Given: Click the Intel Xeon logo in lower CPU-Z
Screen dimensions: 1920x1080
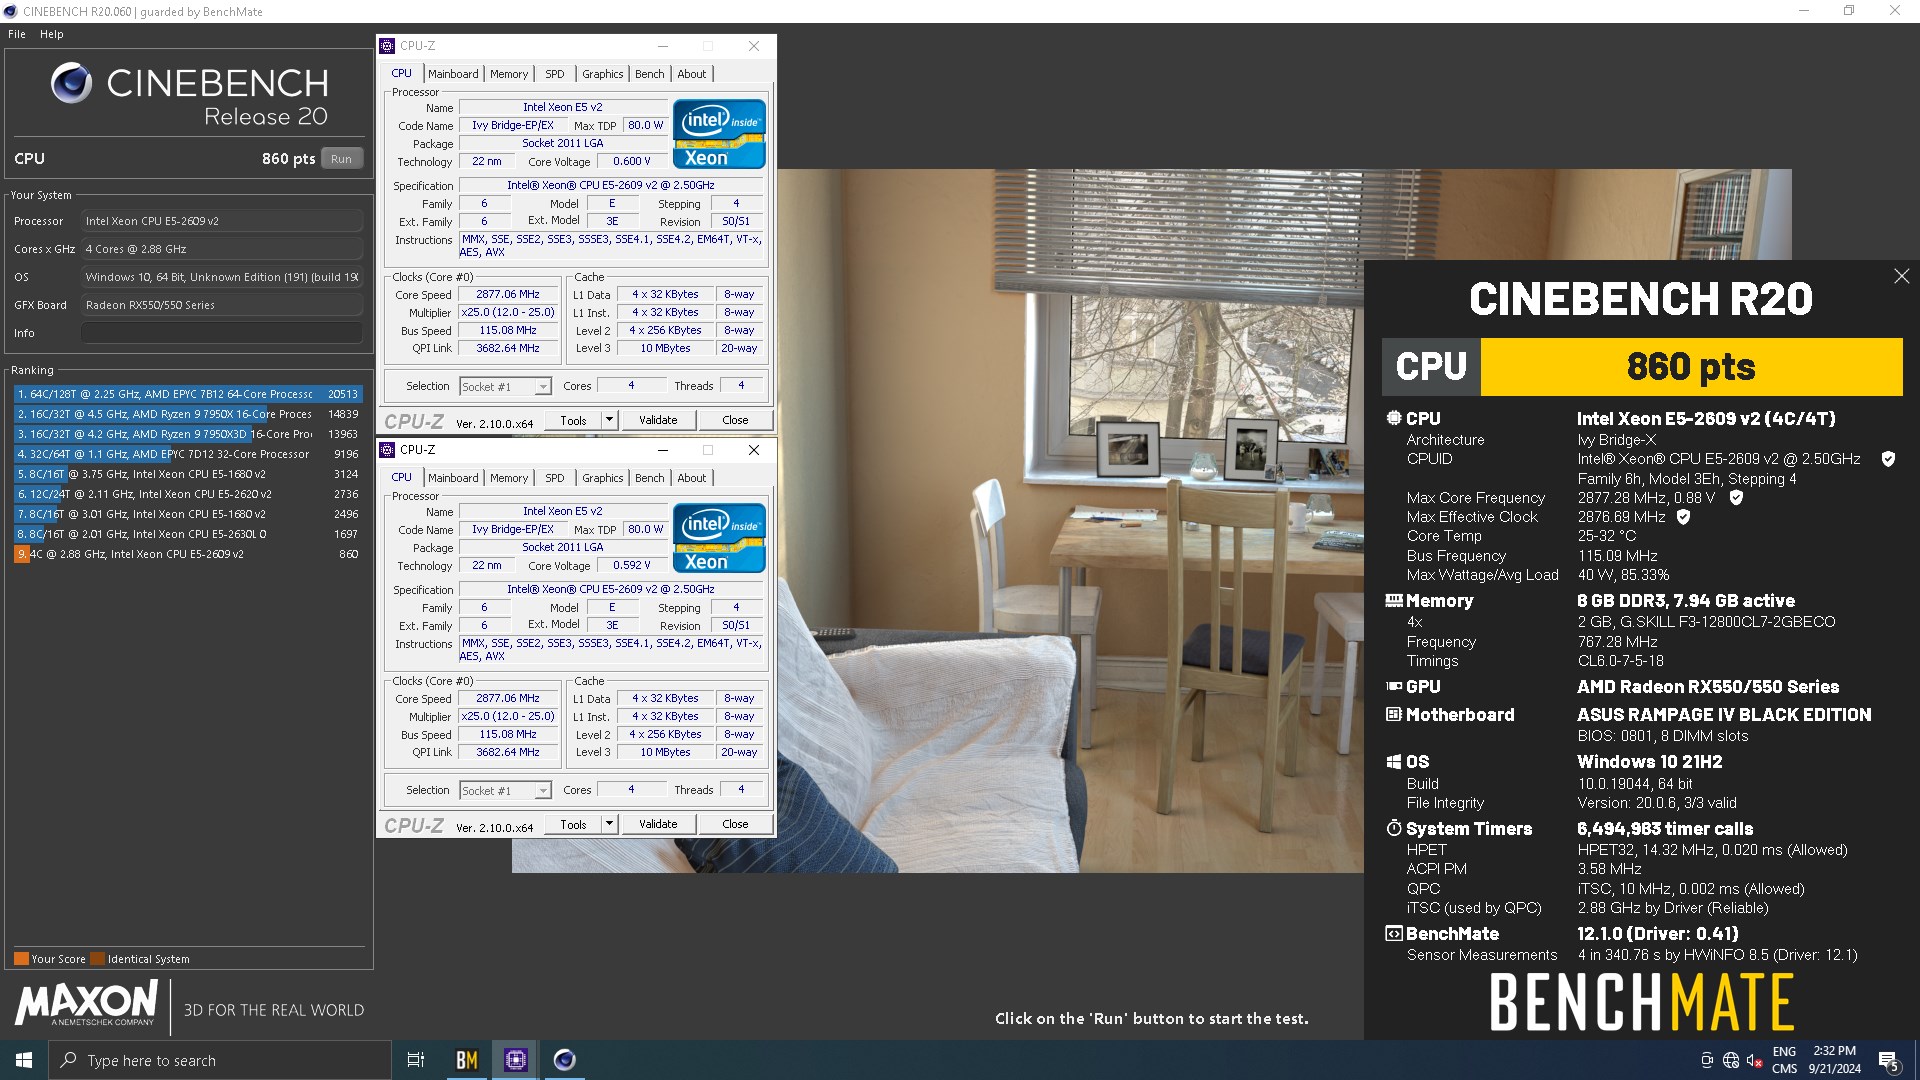Looking at the screenshot, I should (719, 537).
